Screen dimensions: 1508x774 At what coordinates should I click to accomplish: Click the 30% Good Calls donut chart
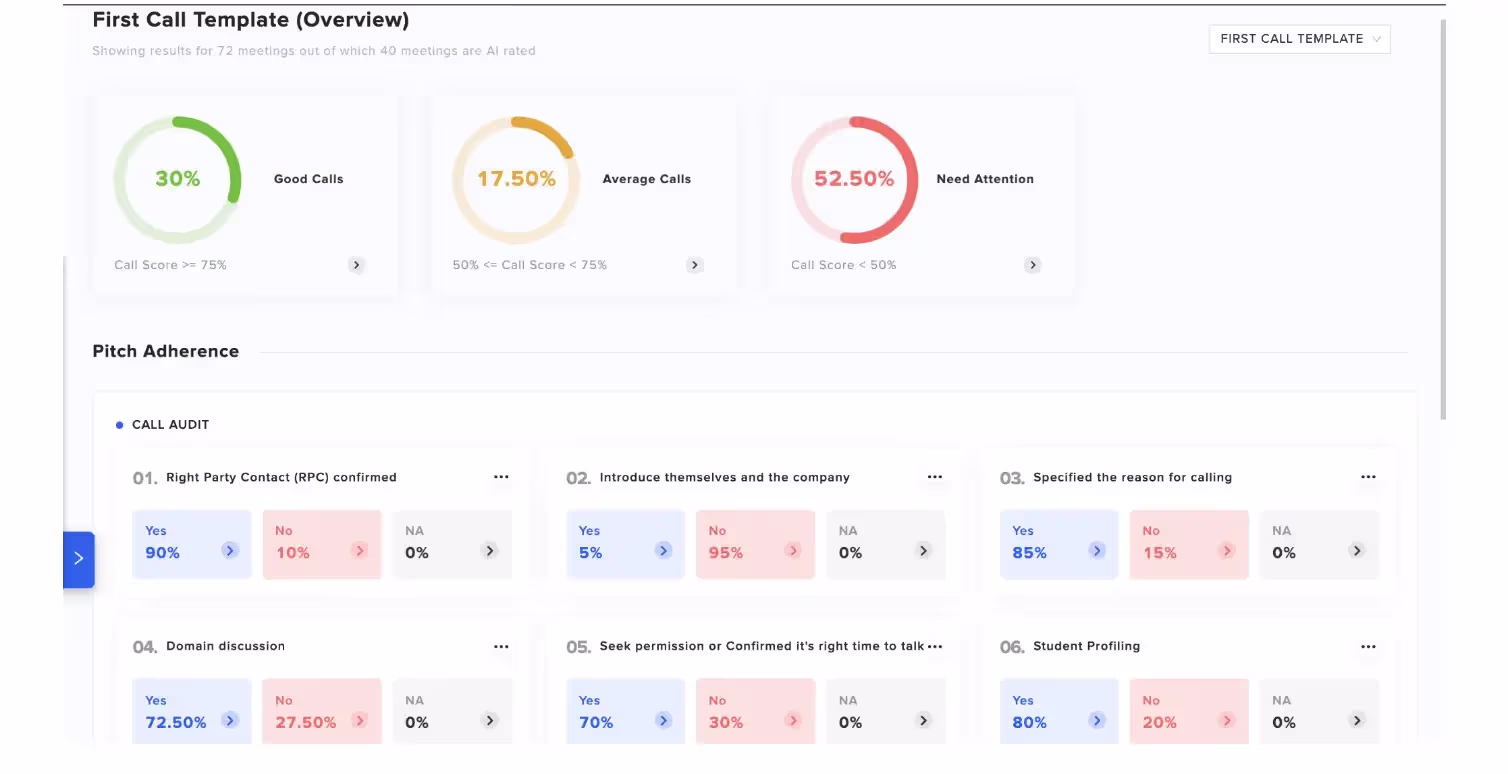click(177, 179)
